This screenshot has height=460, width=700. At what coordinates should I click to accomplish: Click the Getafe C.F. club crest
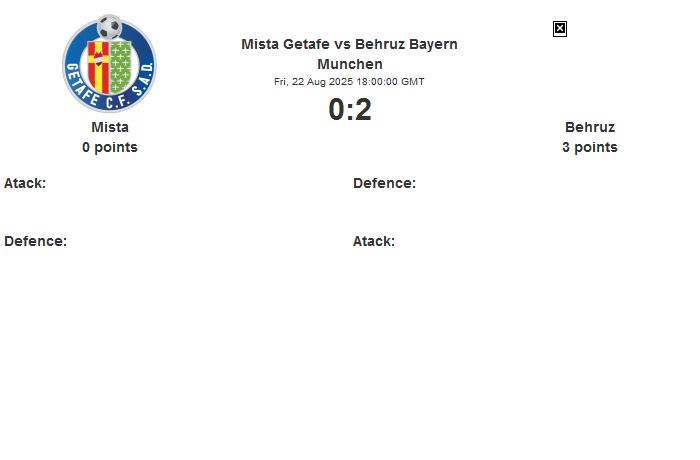(x=109, y=63)
